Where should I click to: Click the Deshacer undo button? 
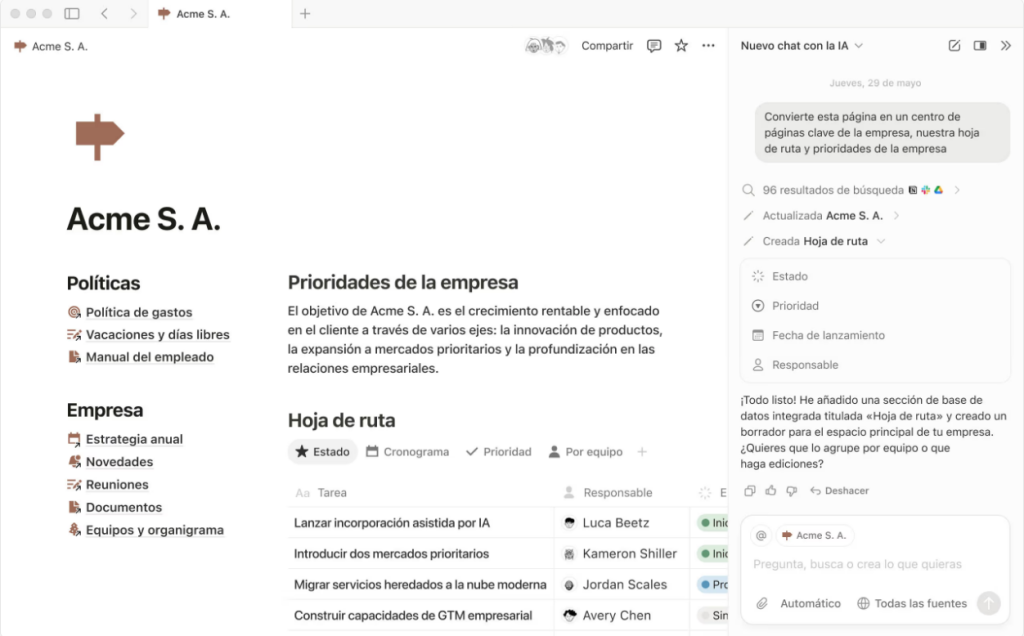(x=839, y=491)
